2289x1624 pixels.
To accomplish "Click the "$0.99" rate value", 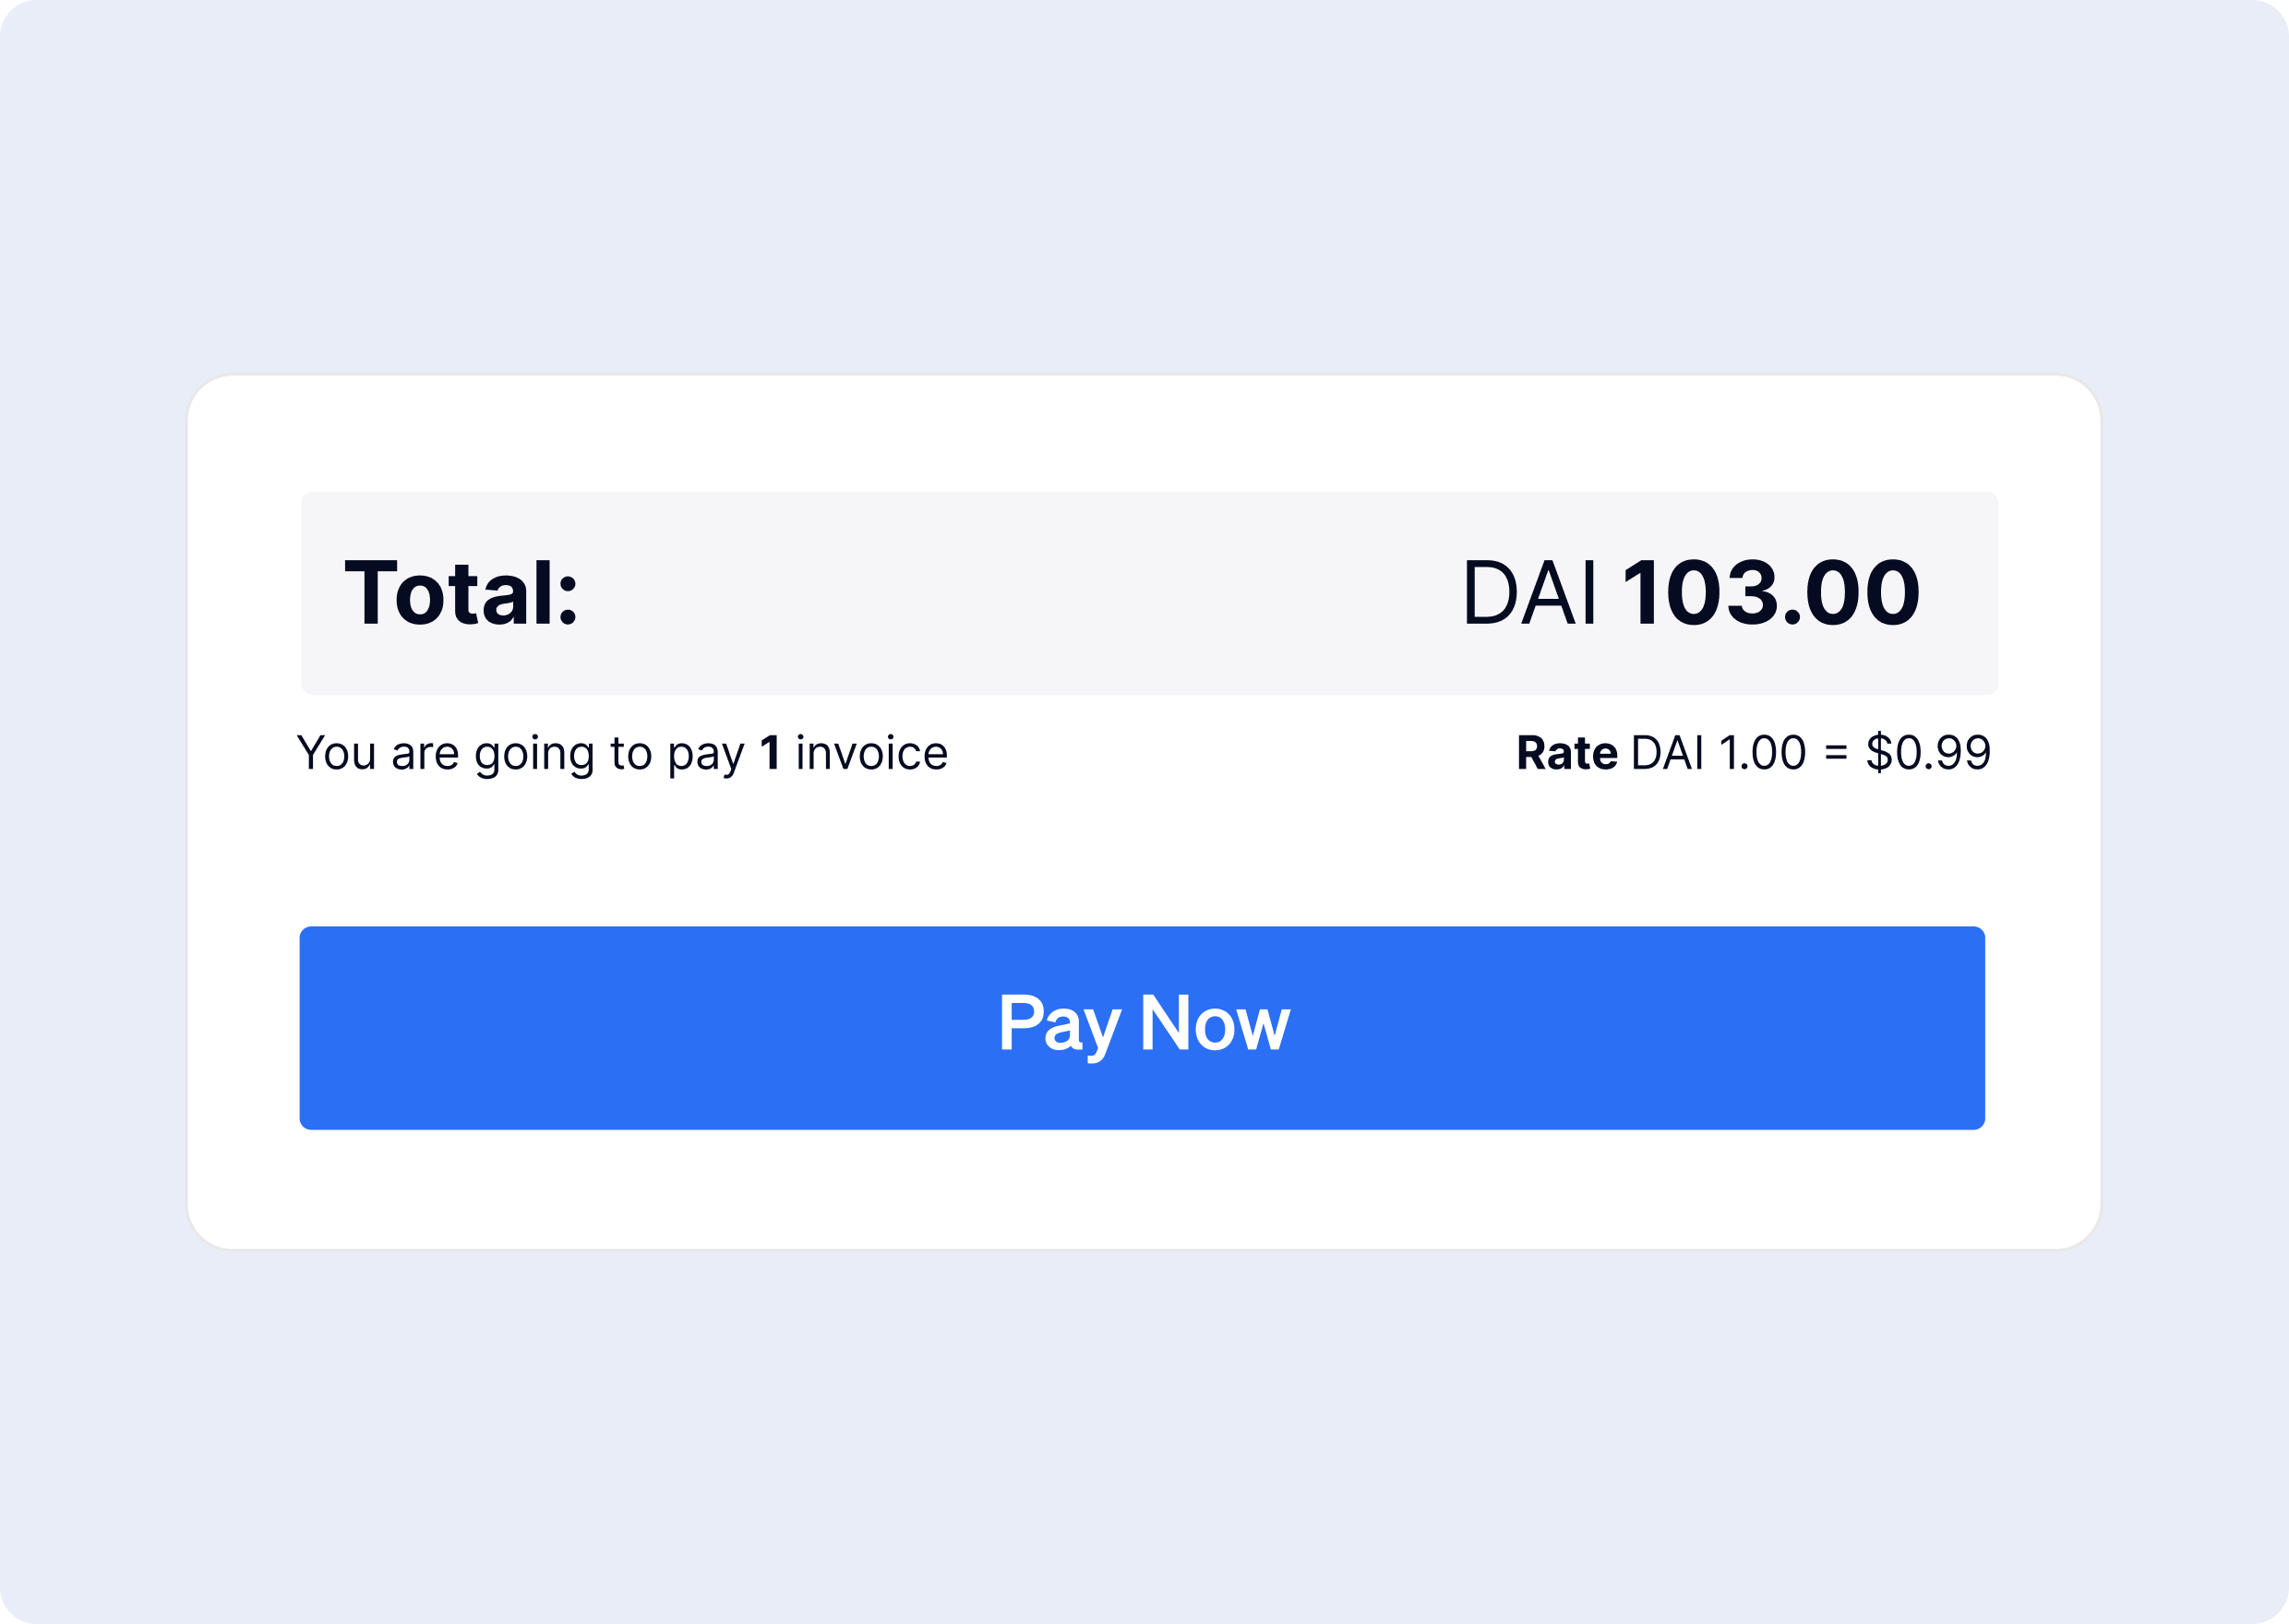I will pos(1928,753).
